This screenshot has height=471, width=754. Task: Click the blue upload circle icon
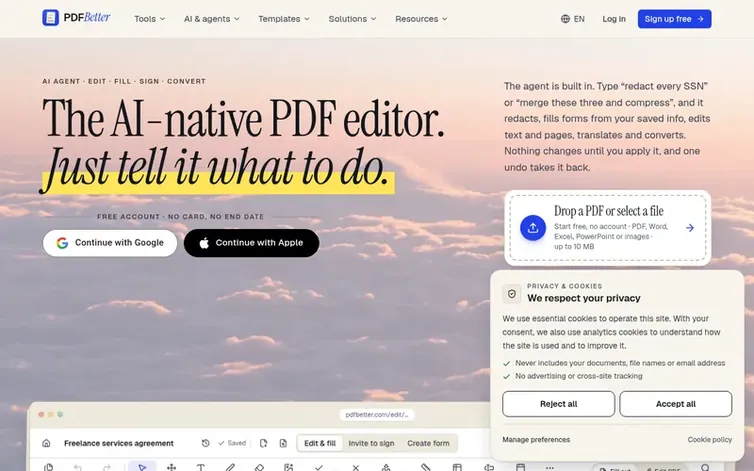coord(533,228)
